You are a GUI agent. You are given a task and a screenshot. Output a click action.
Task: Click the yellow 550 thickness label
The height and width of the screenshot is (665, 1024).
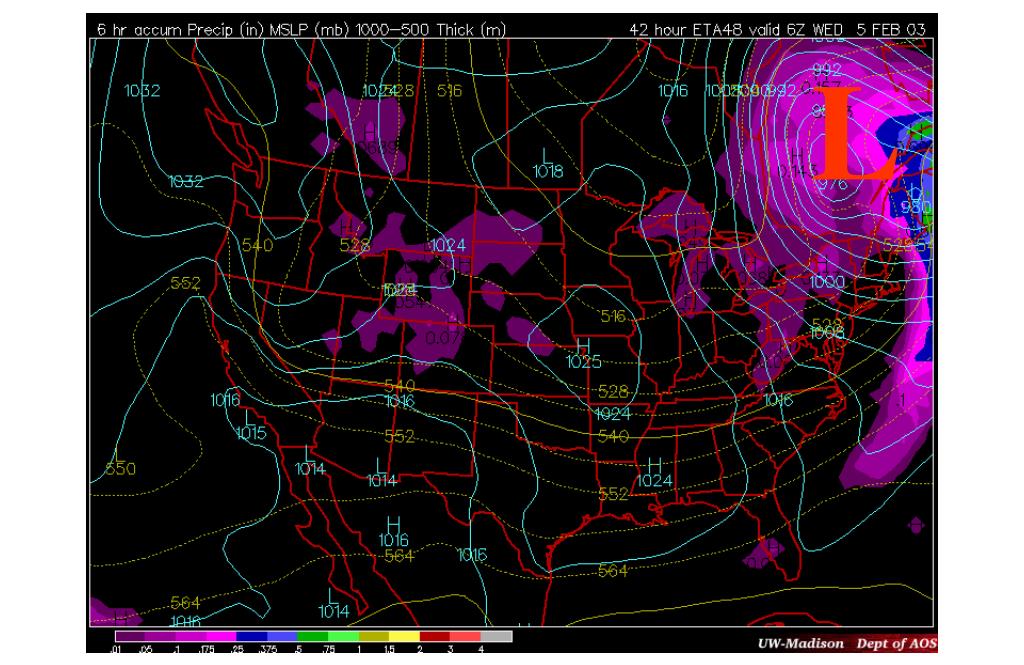pos(121,468)
